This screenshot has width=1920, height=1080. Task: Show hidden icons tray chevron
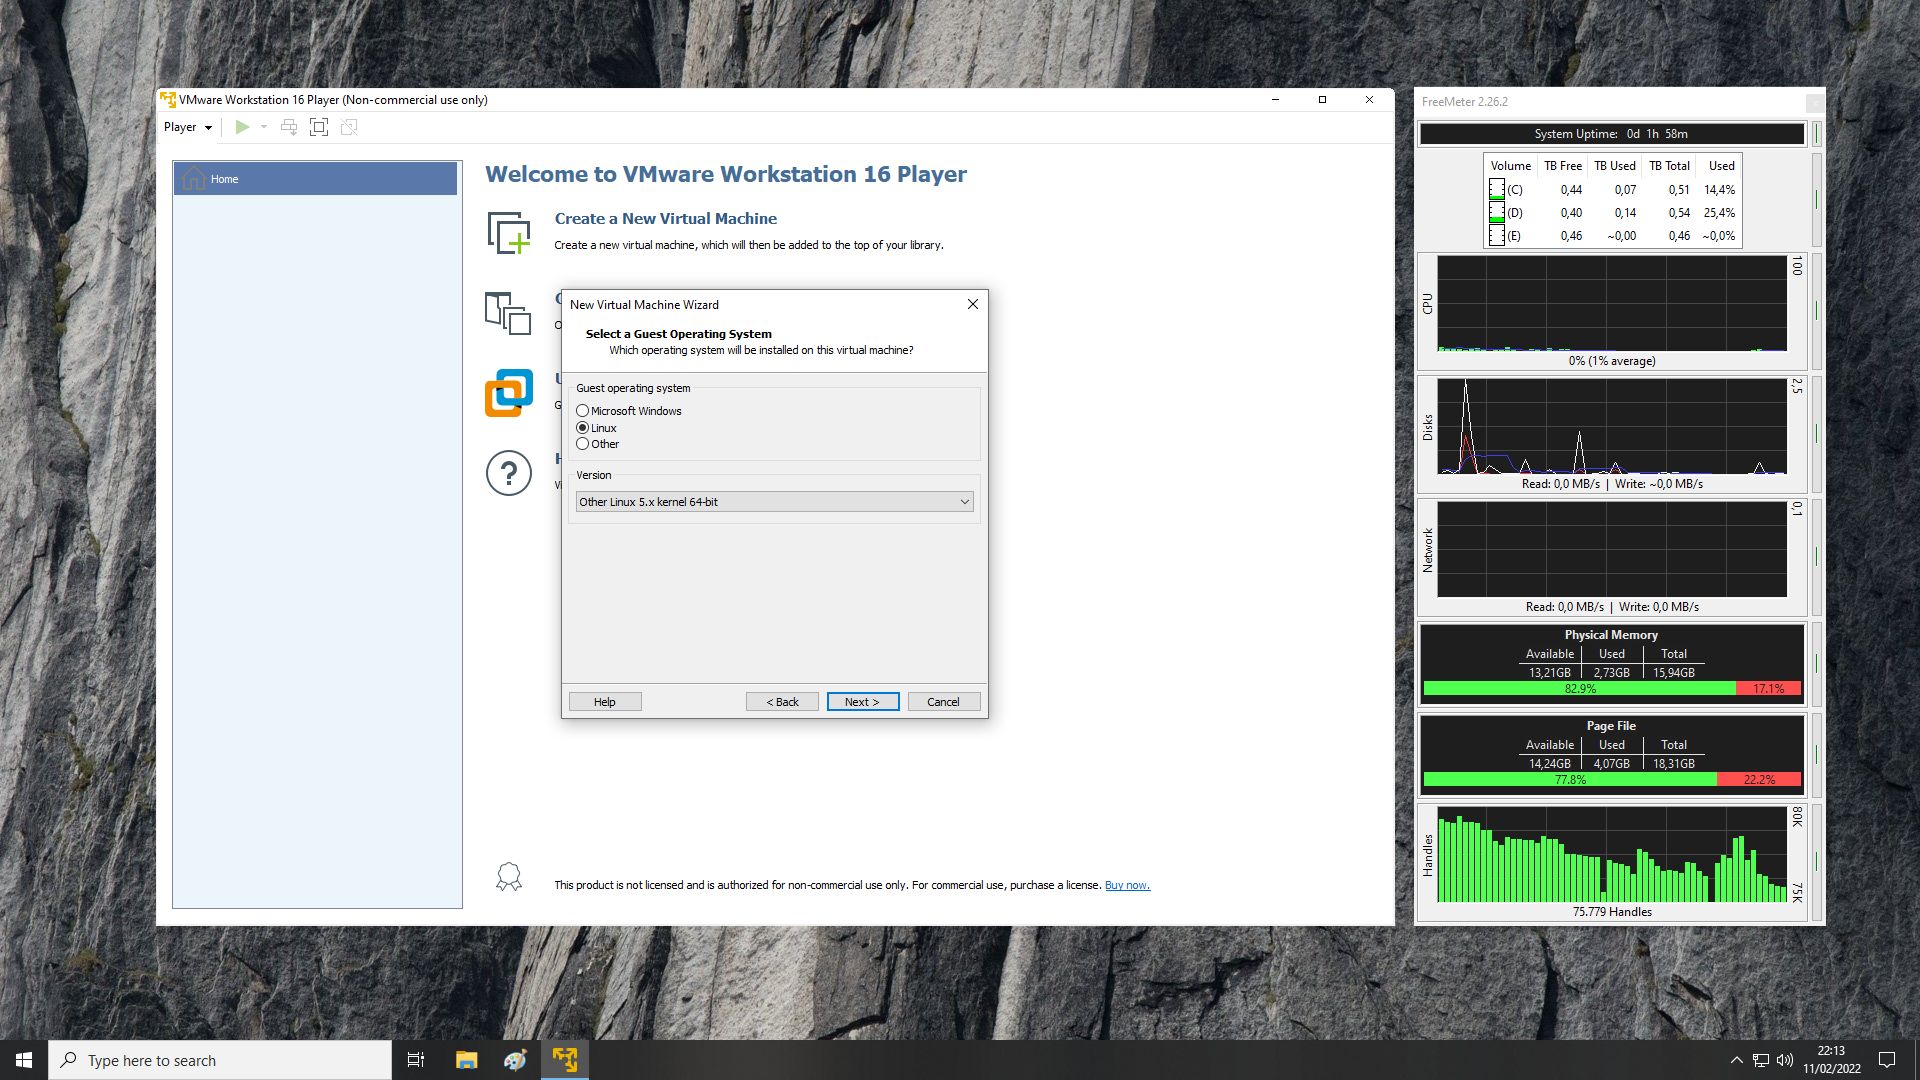(1736, 1060)
